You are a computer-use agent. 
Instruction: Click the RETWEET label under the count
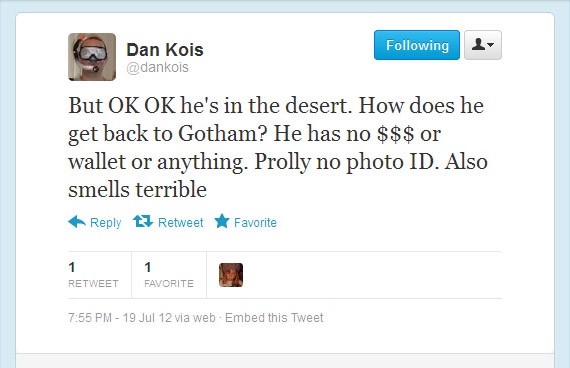click(x=93, y=284)
